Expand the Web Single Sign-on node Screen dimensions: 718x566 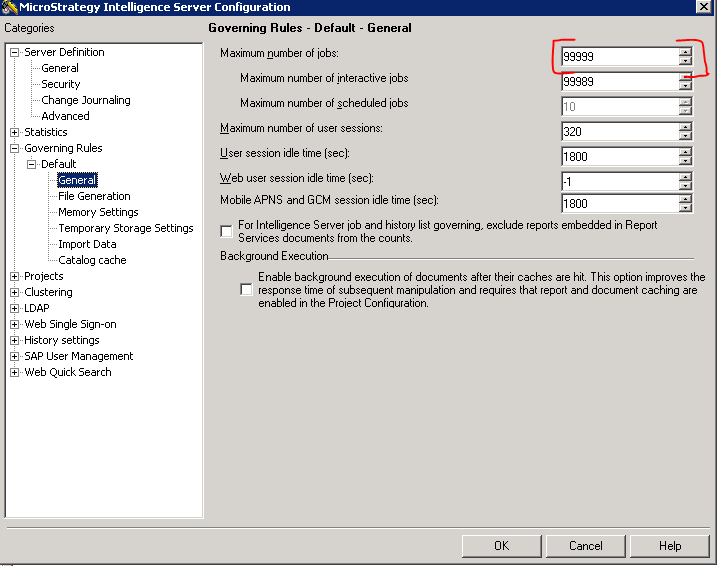click(x=15, y=325)
